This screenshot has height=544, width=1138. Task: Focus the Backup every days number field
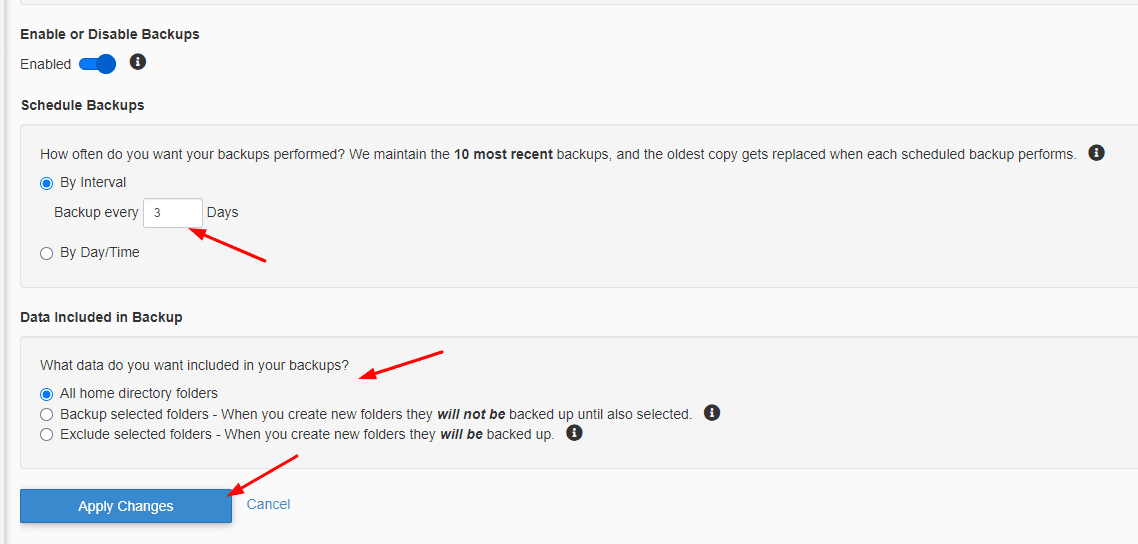[172, 213]
